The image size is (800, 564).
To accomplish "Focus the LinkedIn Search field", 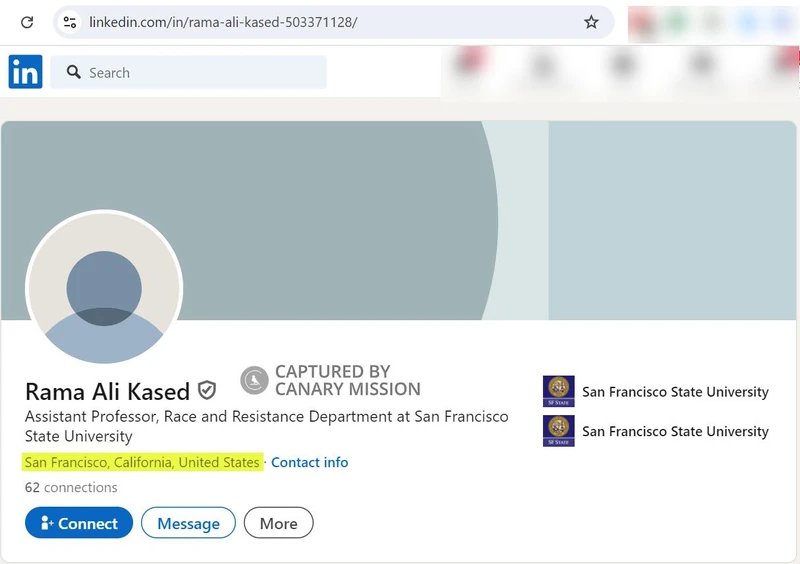I will 188,72.
